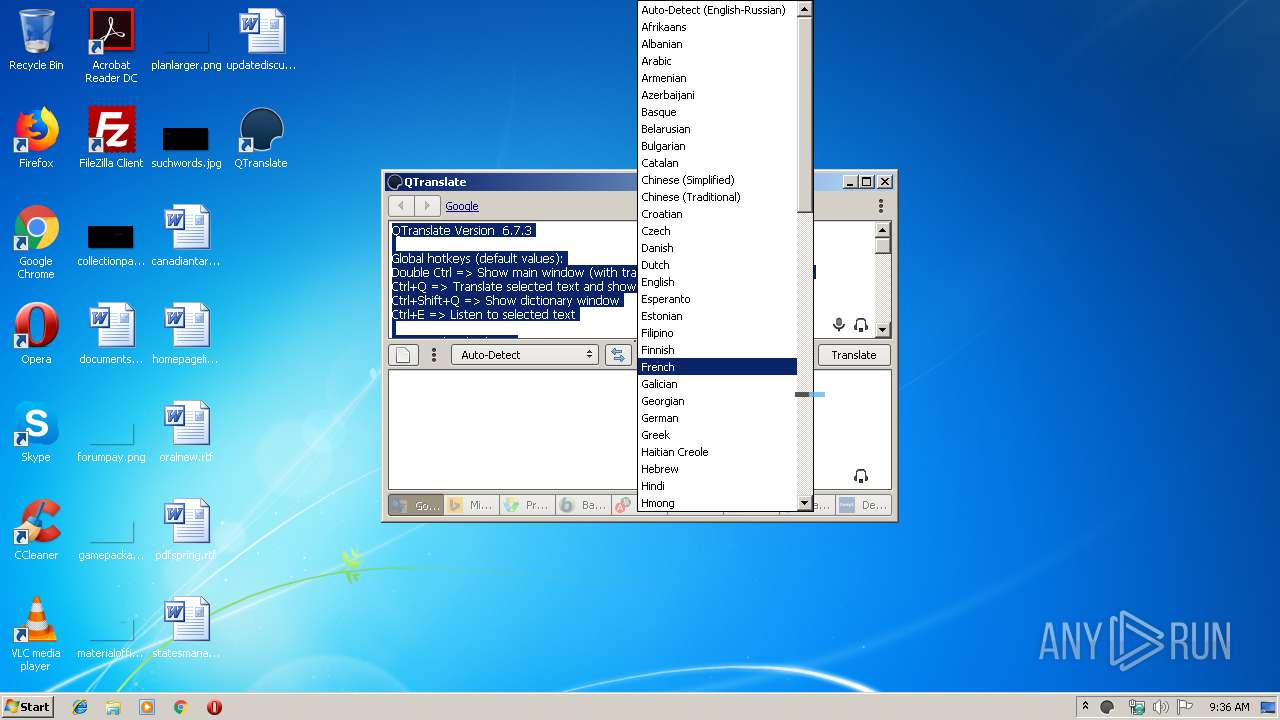This screenshot has width=1280, height=720.
Task: Pick Galician language entry
Action: (x=717, y=384)
